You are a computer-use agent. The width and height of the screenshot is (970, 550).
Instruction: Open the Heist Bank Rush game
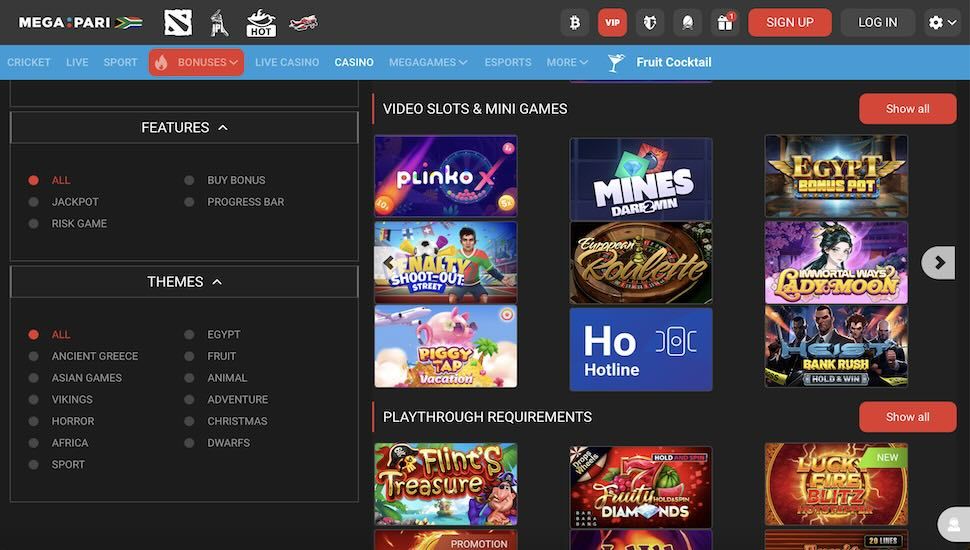(x=836, y=346)
